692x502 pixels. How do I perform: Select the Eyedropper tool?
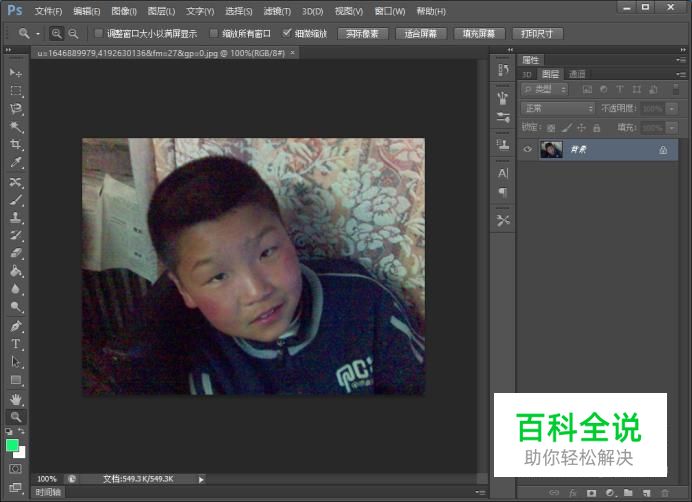(16, 163)
